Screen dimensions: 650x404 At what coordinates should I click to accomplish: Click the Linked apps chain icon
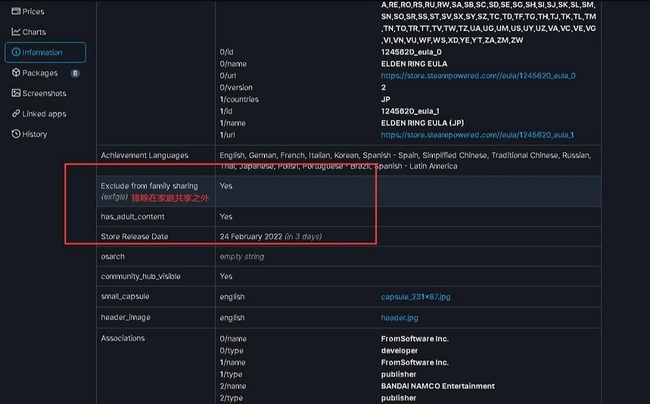[x=16, y=113]
